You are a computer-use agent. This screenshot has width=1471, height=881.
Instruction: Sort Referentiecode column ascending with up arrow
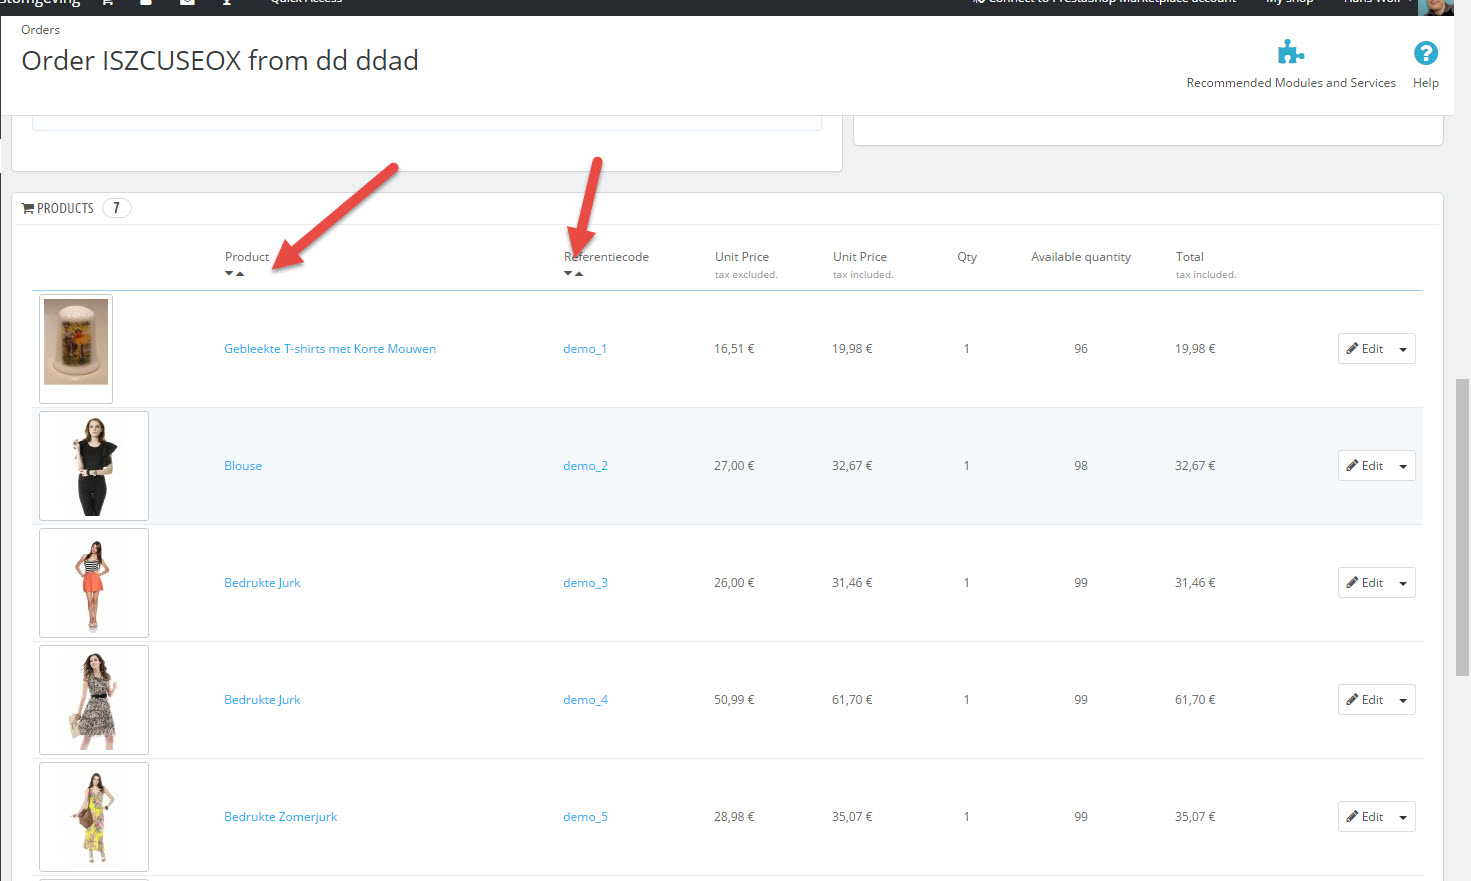579,274
